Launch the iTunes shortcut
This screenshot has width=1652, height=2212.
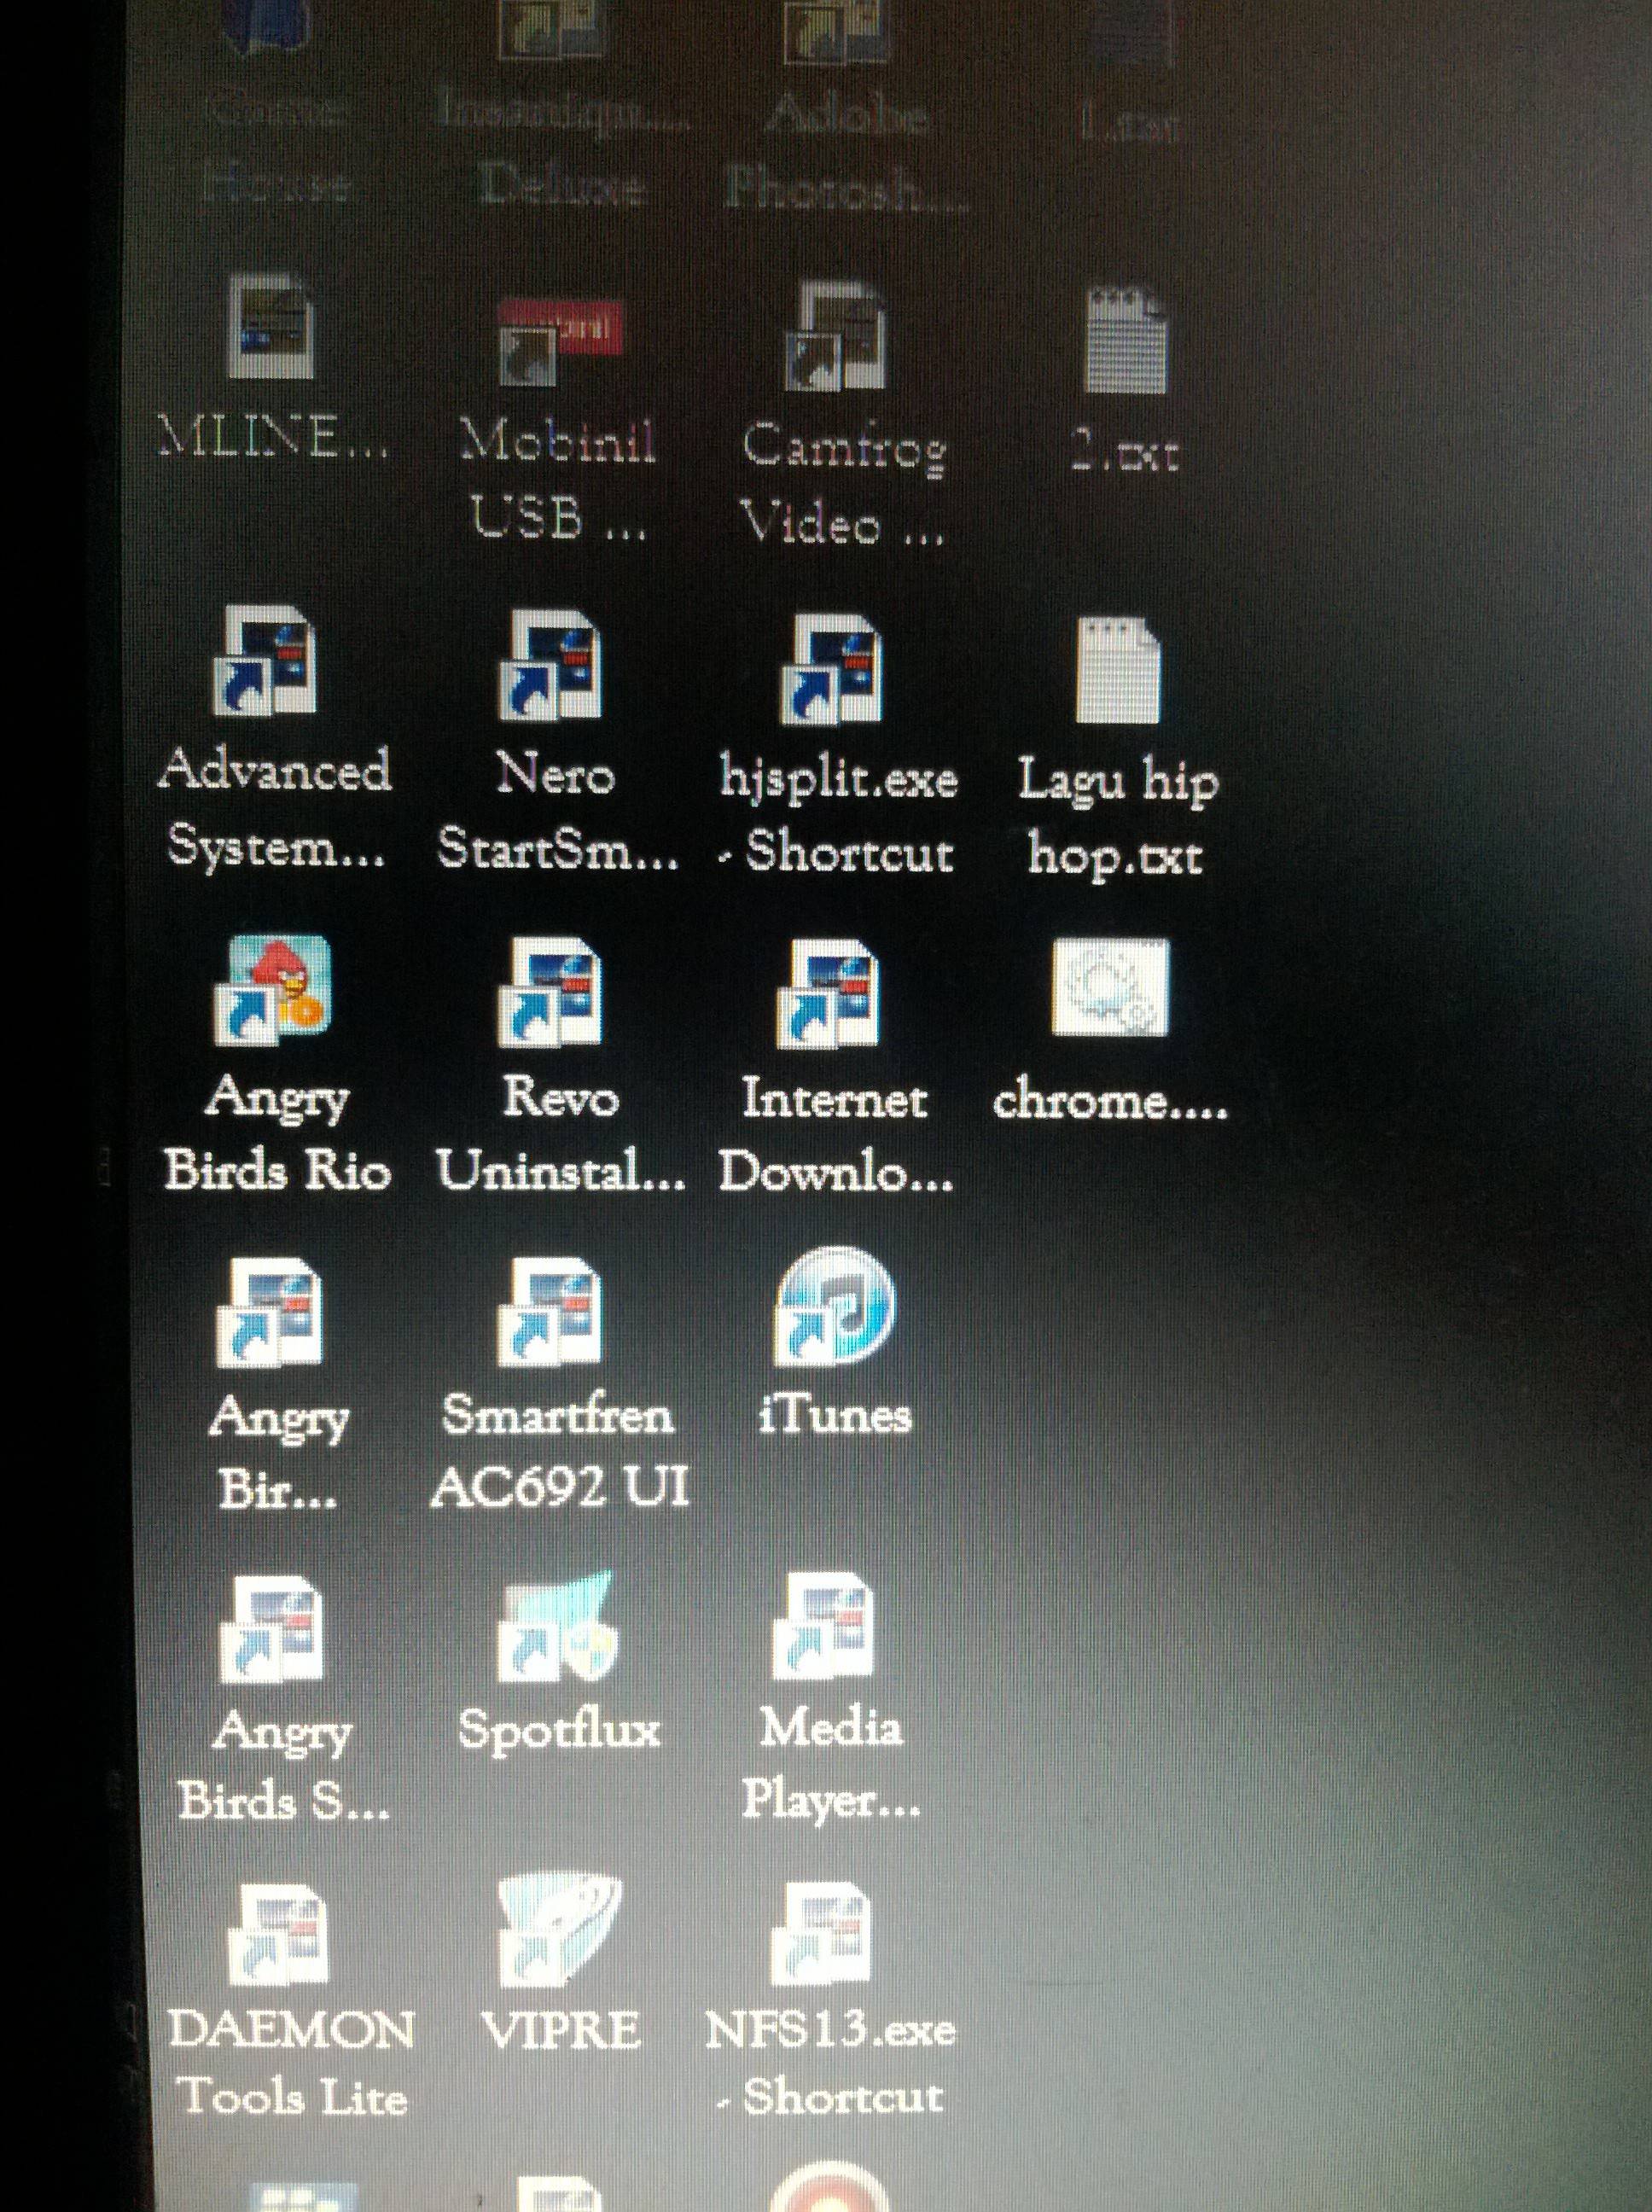click(835, 1306)
